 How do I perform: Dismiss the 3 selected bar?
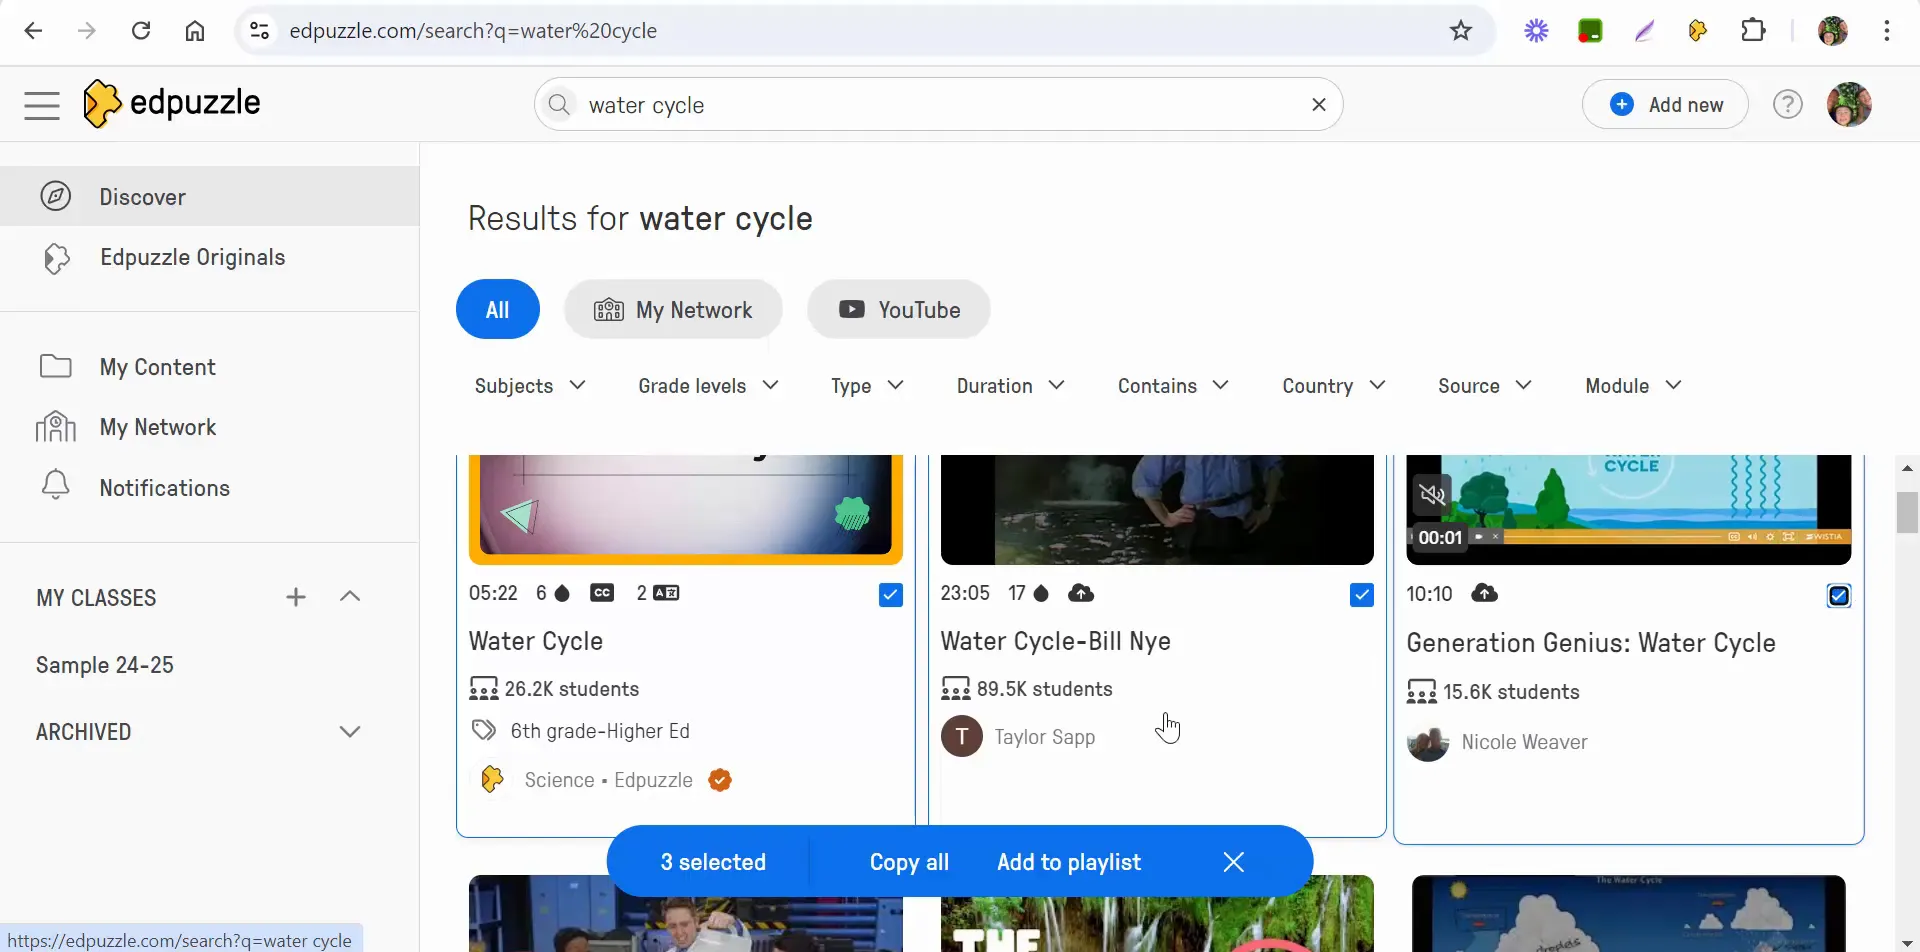1234,862
